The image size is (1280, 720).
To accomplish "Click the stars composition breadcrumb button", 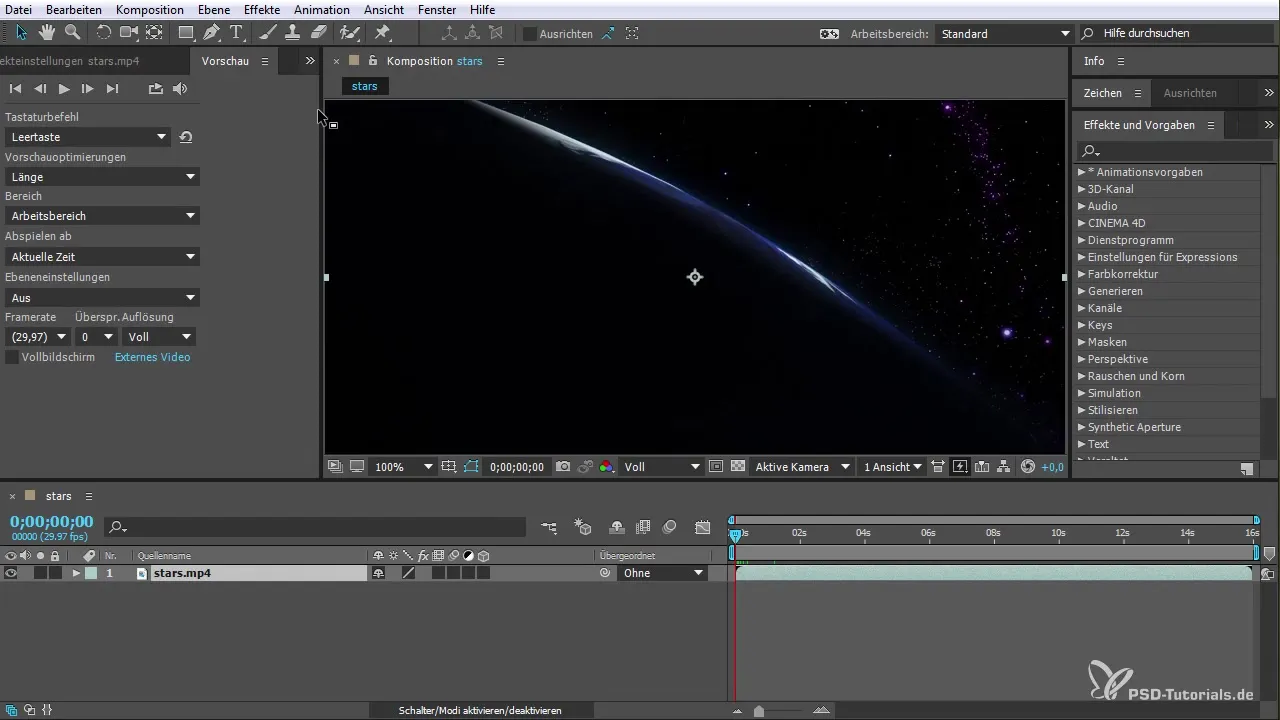I will click(x=365, y=86).
